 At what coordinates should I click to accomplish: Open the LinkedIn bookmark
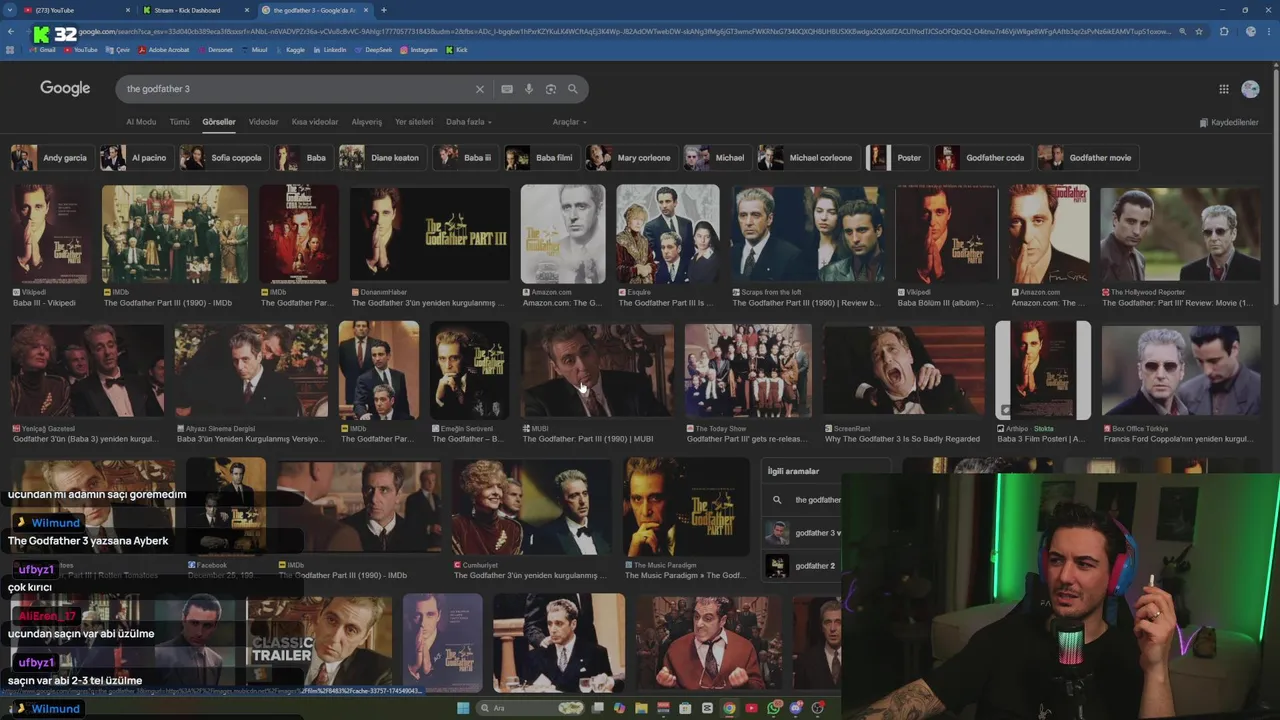click(x=329, y=50)
